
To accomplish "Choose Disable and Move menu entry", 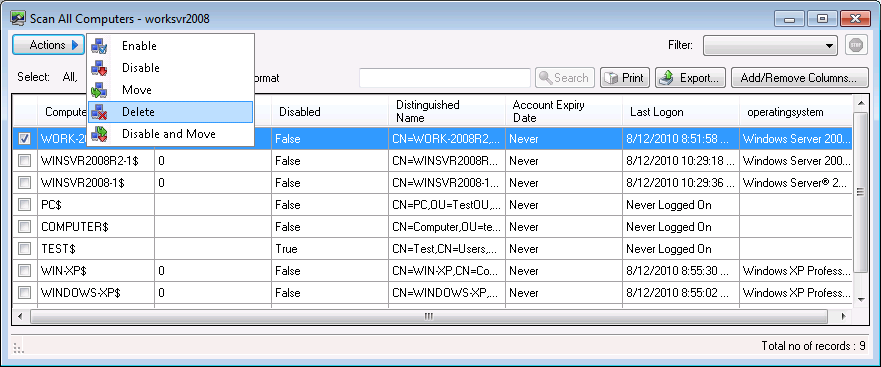I will [170, 134].
